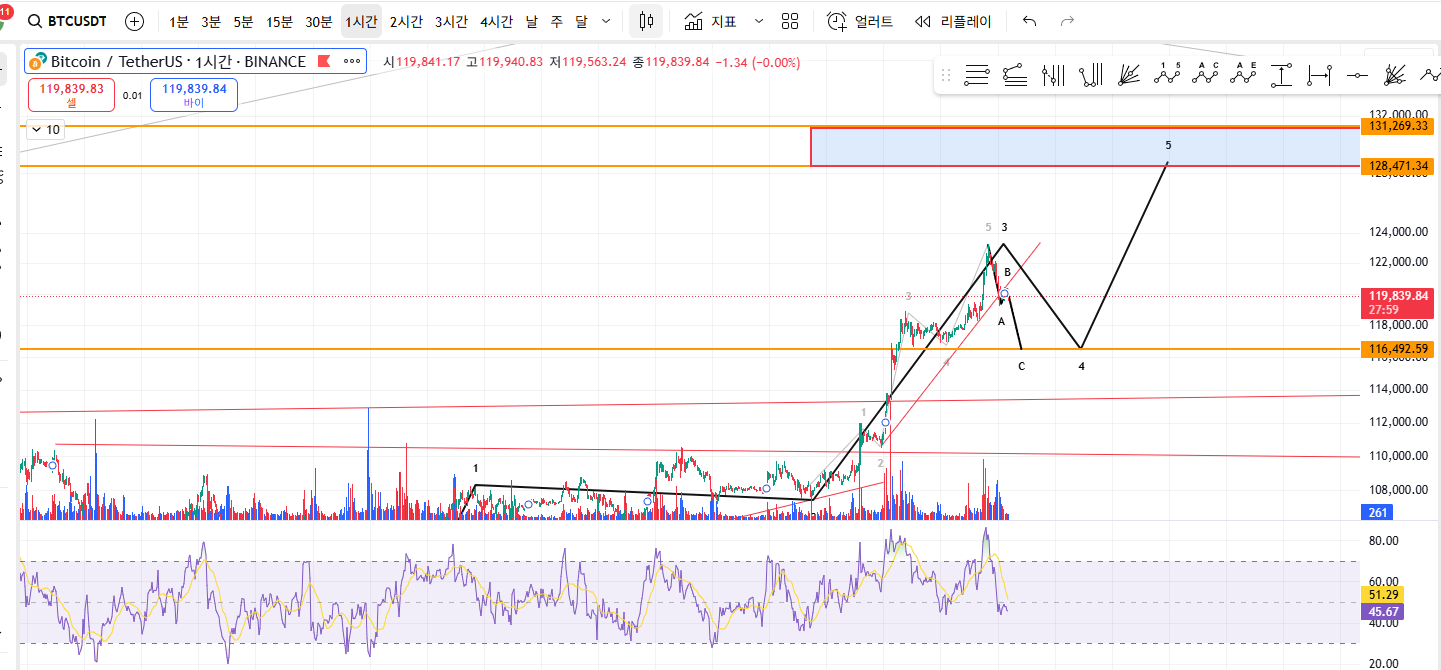Viewport: 1441px width, 670px height.
Task: Select the horizontal line drawing tool
Action: [1357, 74]
